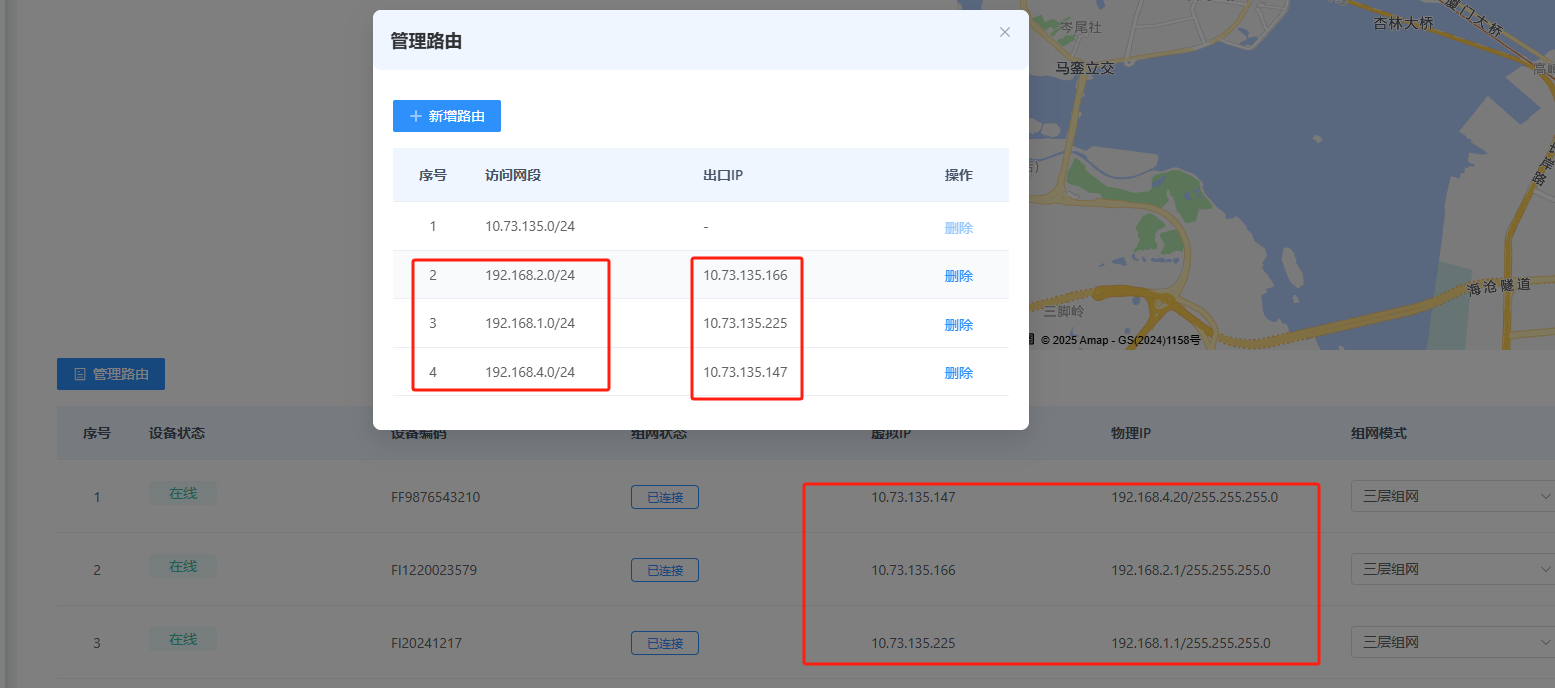Delete route 192.168.2.0/24
1555x688 pixels.
[958, 276]
